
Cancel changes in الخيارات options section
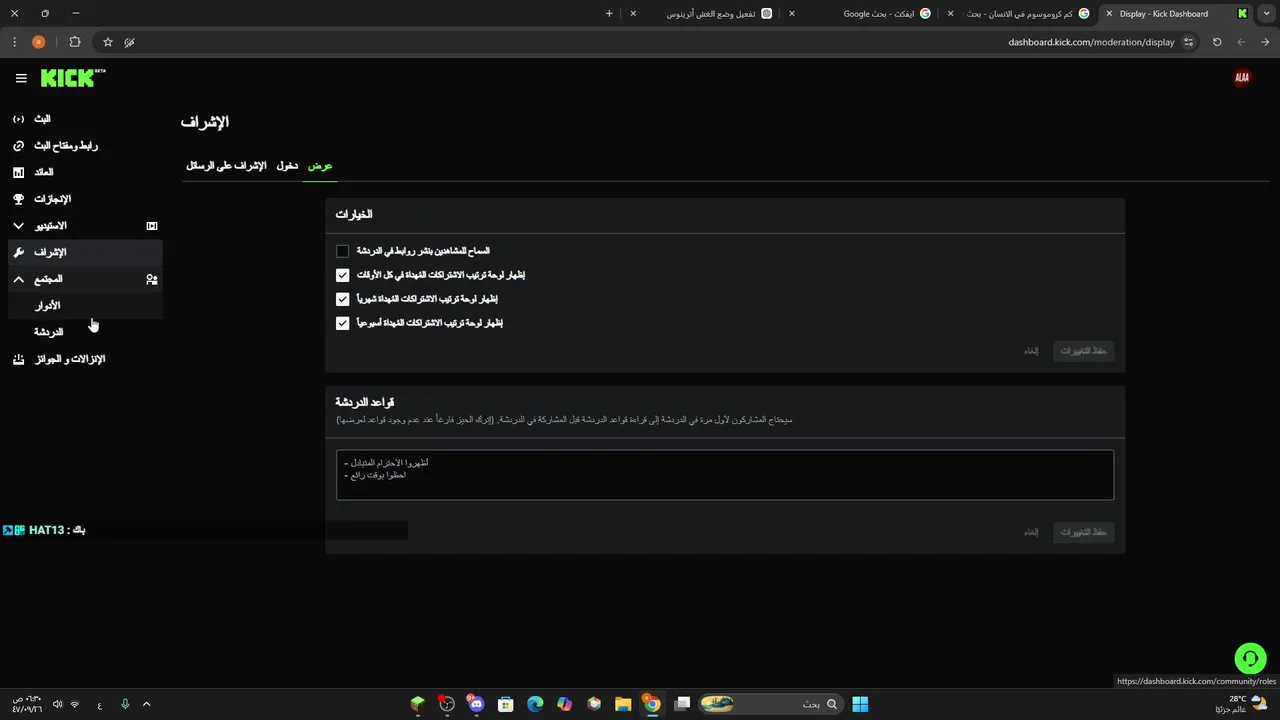click(1031, 351)
